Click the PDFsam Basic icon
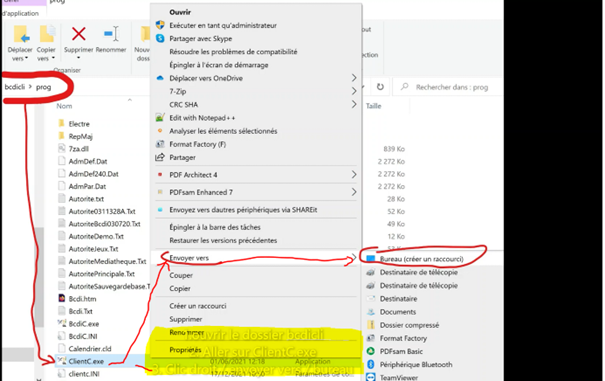Viewport: 605px width, 381px height. point(371,351)
